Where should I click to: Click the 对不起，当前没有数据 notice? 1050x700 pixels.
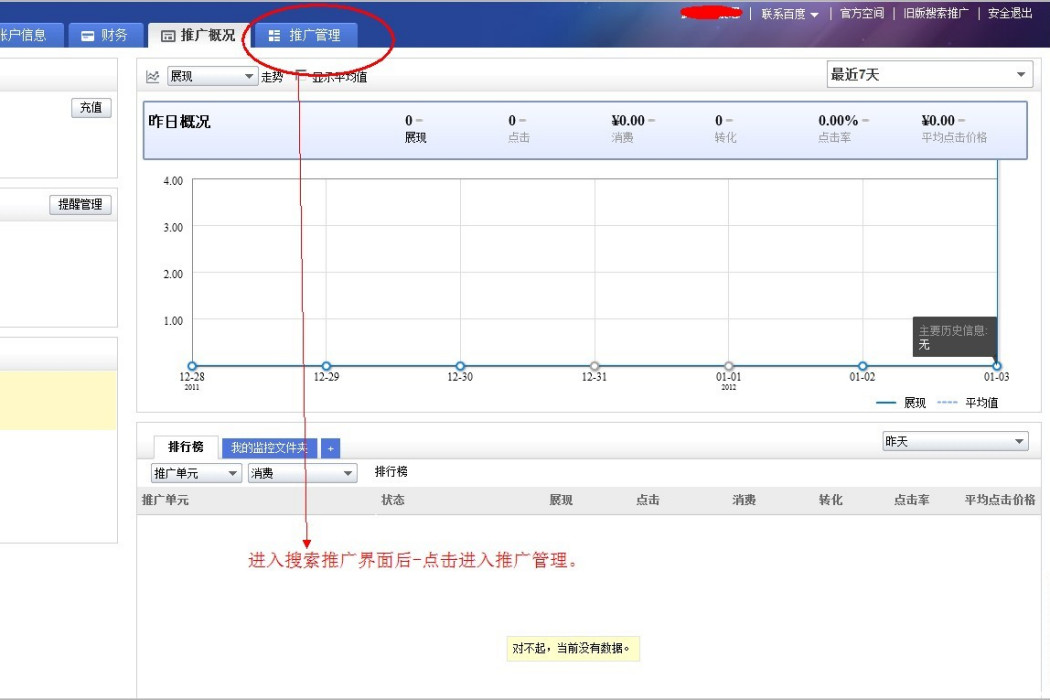(x=573, y=648)
